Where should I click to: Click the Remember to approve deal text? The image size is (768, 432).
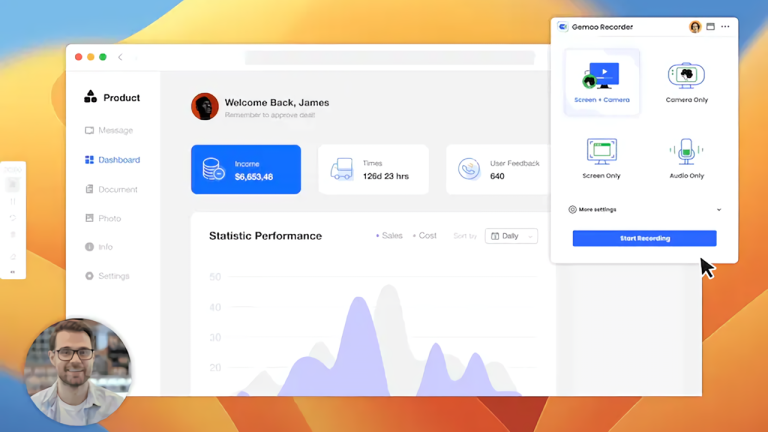(270, 115)
